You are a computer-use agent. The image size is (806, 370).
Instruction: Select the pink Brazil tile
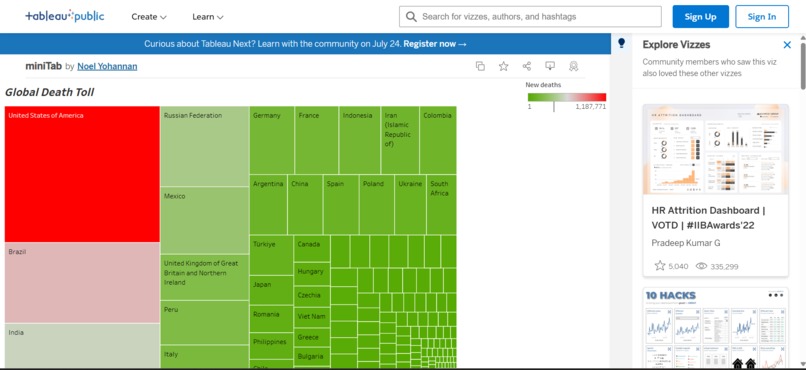pyautogui.click(x=82, y=283)
